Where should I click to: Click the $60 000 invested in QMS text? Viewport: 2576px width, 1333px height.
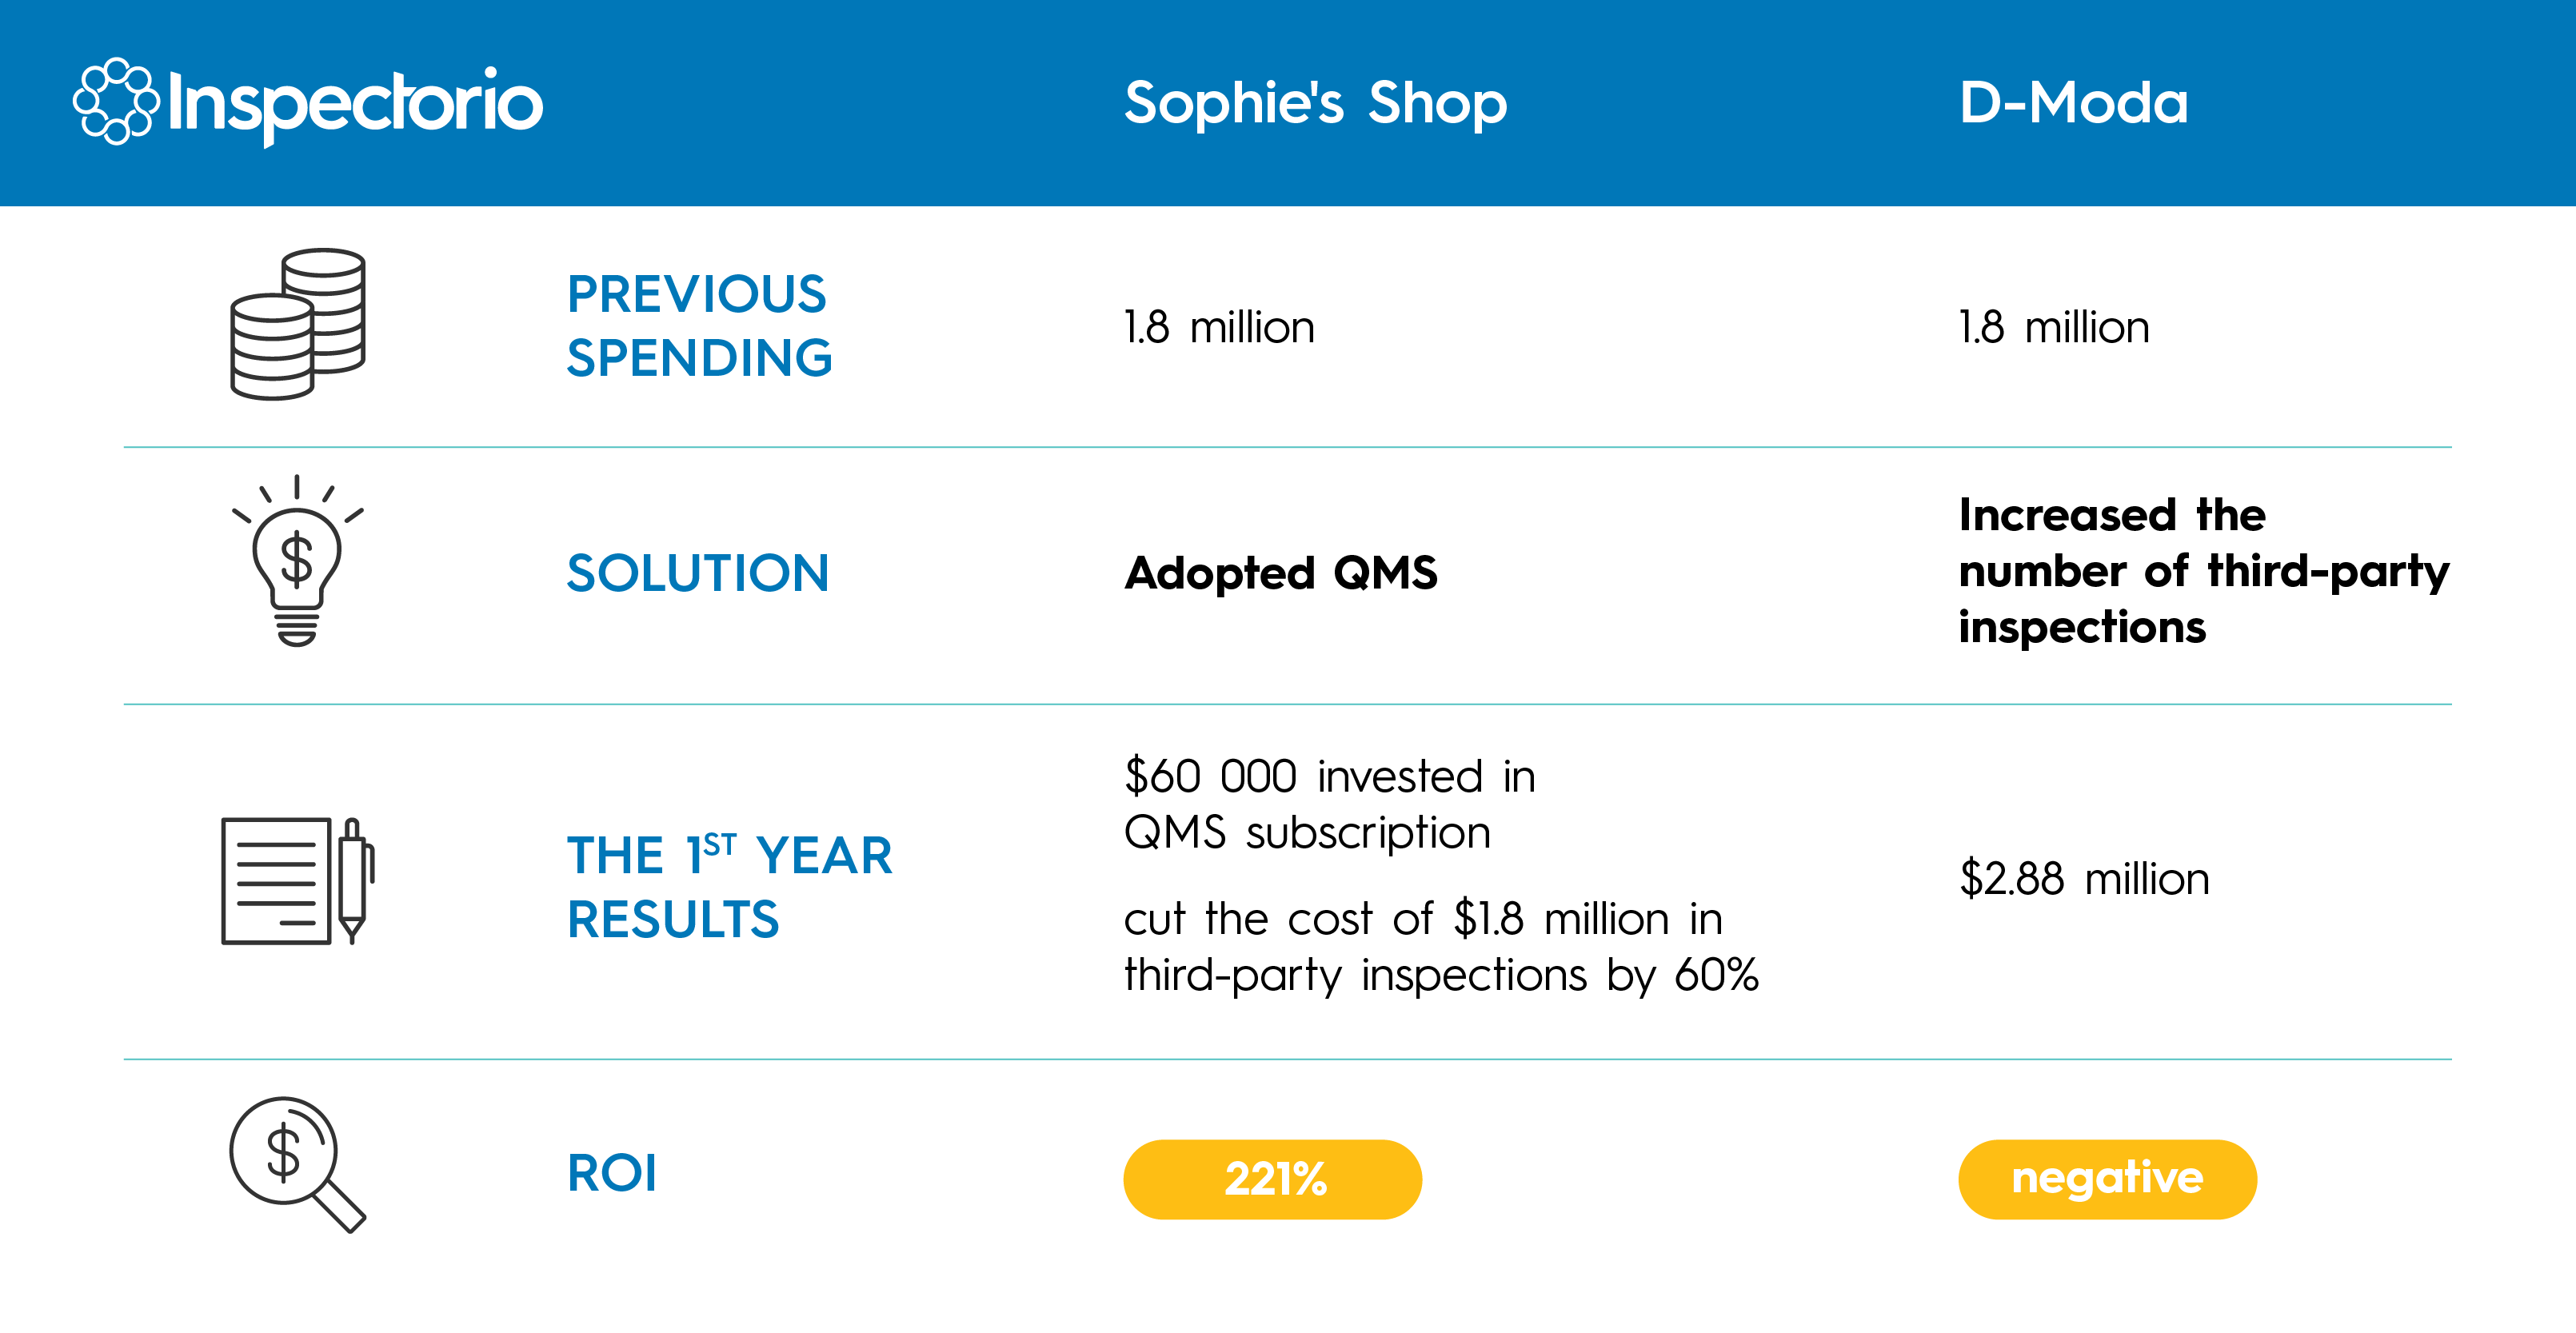[1329, 804]
